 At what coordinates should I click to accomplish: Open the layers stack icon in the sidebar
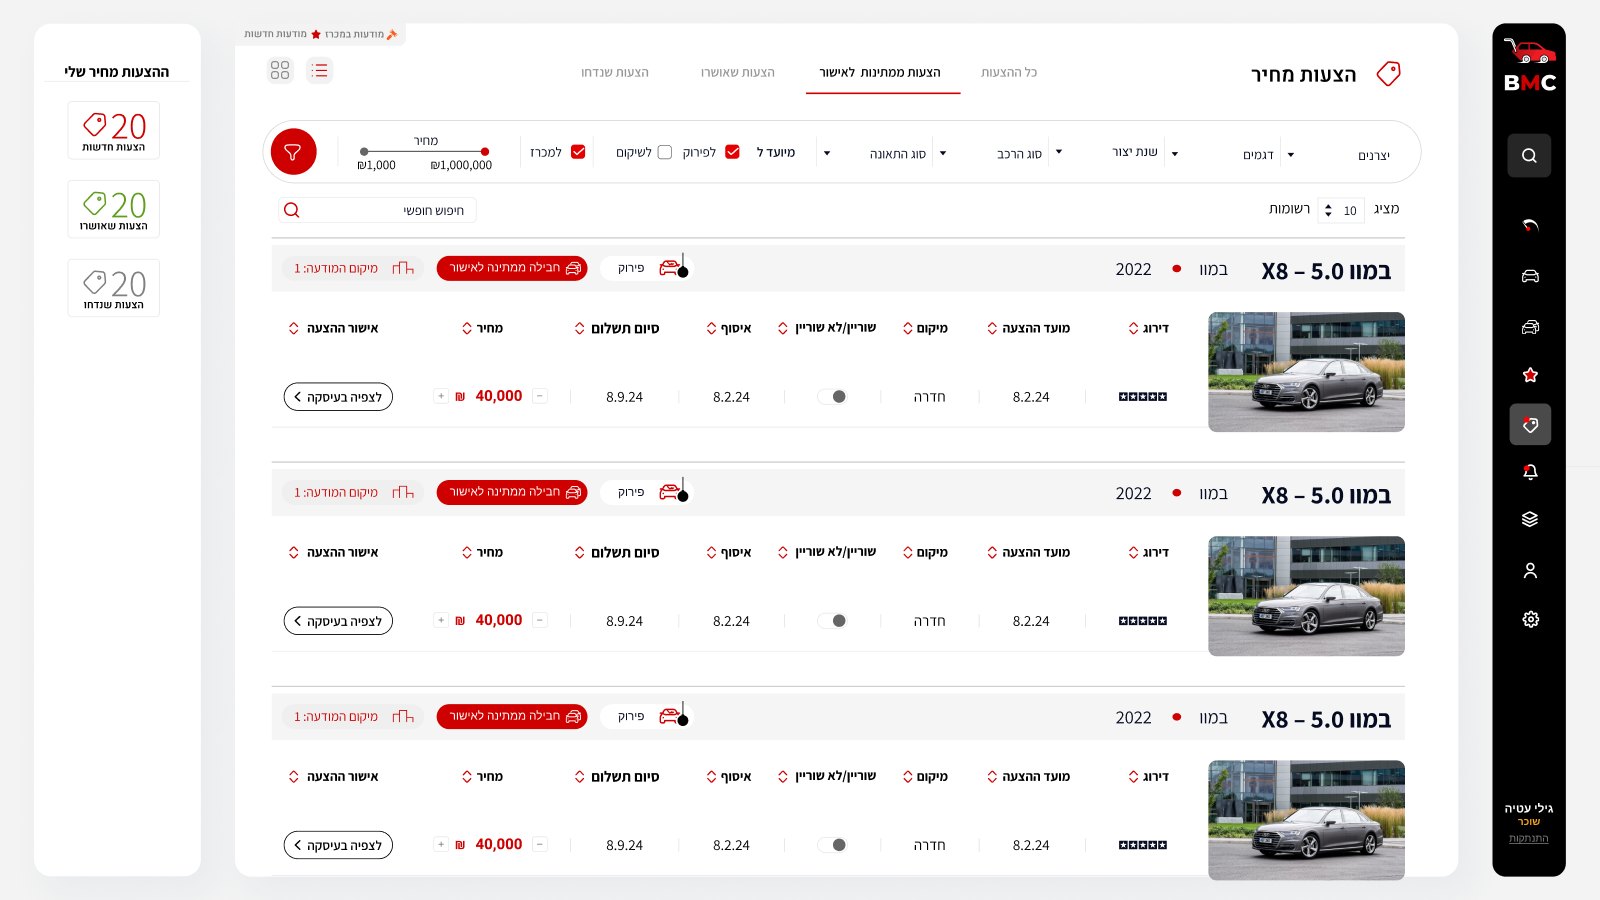tap(1530, 519)
